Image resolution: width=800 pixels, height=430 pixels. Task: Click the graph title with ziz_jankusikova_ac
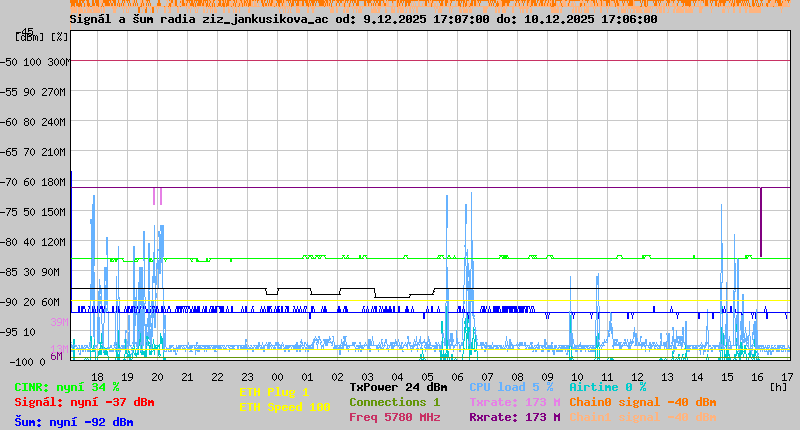pyautogui.click(x=364, y=19)
